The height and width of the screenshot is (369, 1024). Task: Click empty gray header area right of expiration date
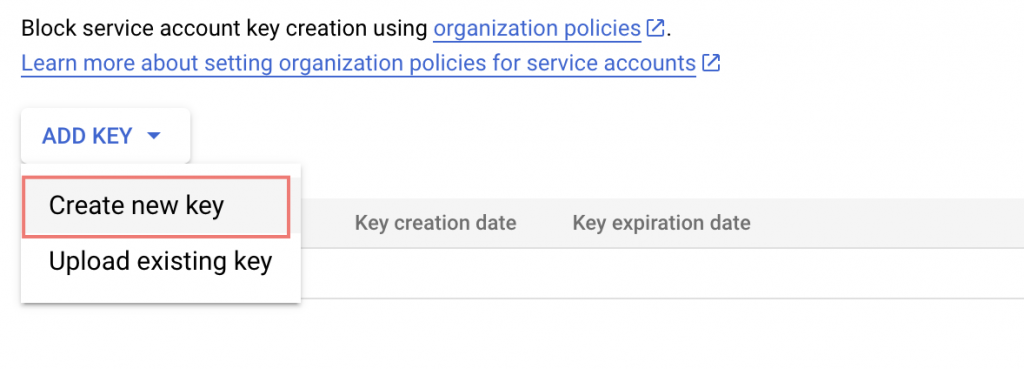(888, 223)
